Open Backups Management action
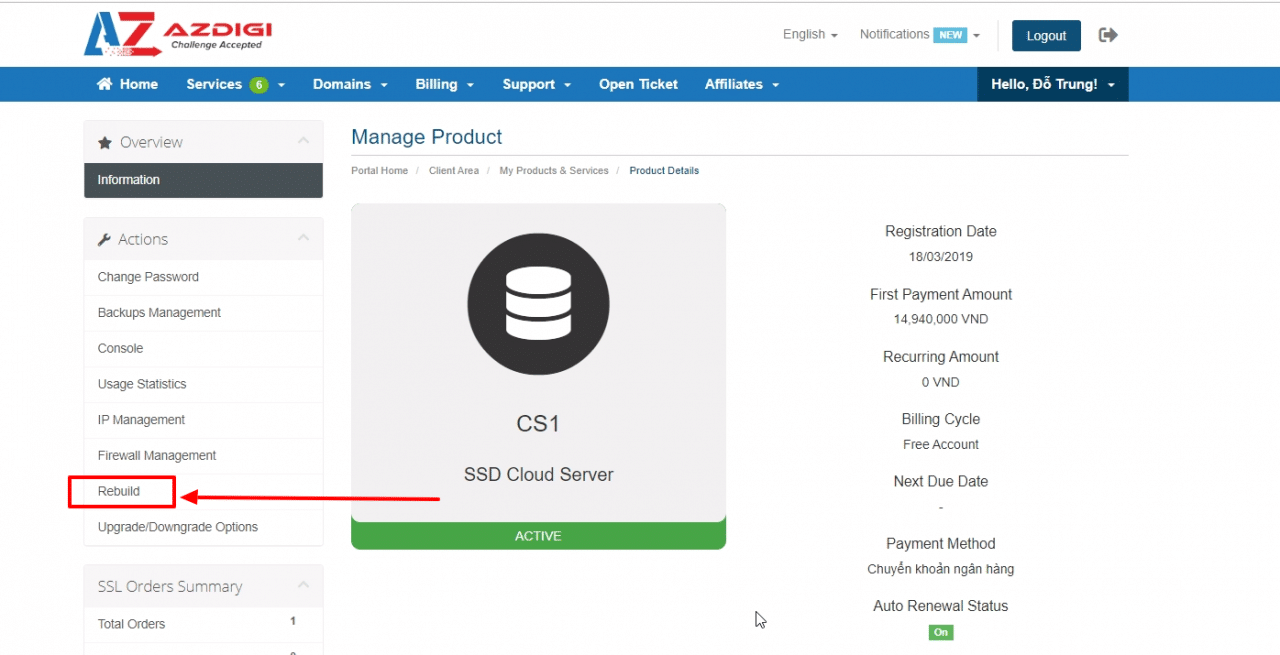1280x655 pixels. pyautogui.click(x=159, y=313)
